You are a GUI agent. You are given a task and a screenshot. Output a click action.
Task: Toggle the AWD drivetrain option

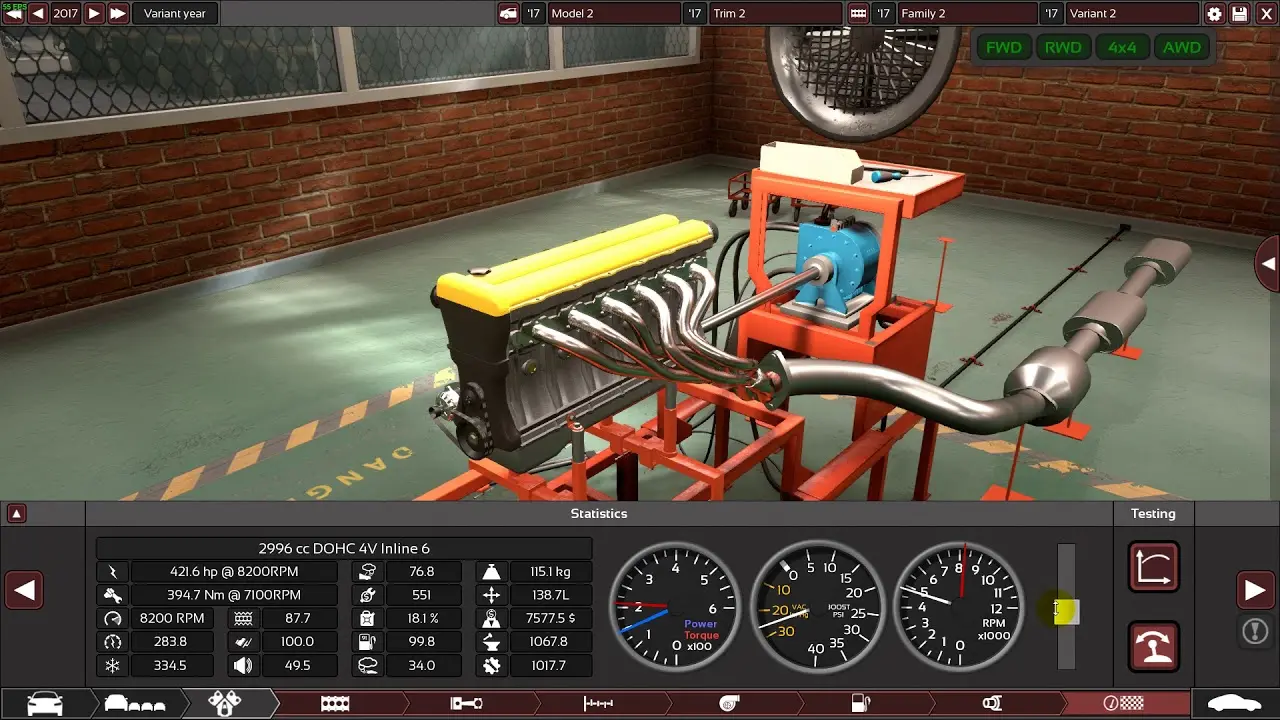click(x=1182, y=47)
